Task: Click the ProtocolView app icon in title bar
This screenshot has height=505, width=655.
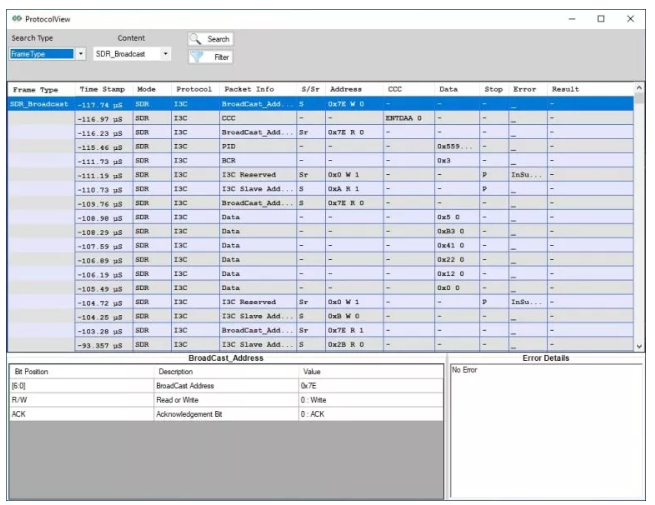Action: pyautogui.click(x=17, y=19)
